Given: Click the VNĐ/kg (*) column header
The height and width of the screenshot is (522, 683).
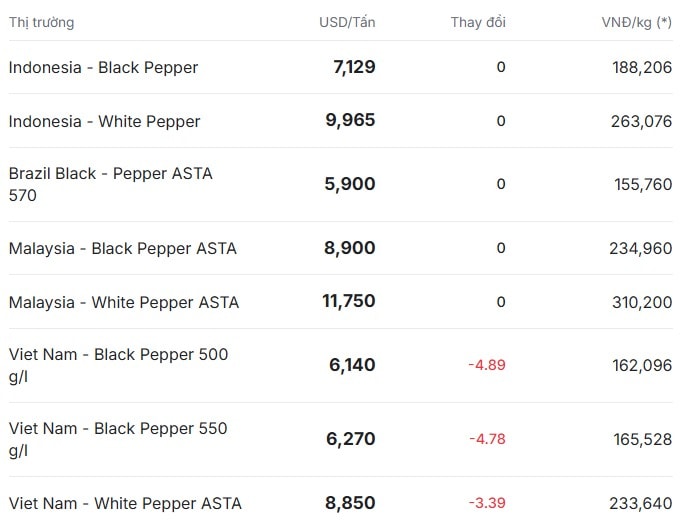Looking at the screenshot, I should (636, 22).
